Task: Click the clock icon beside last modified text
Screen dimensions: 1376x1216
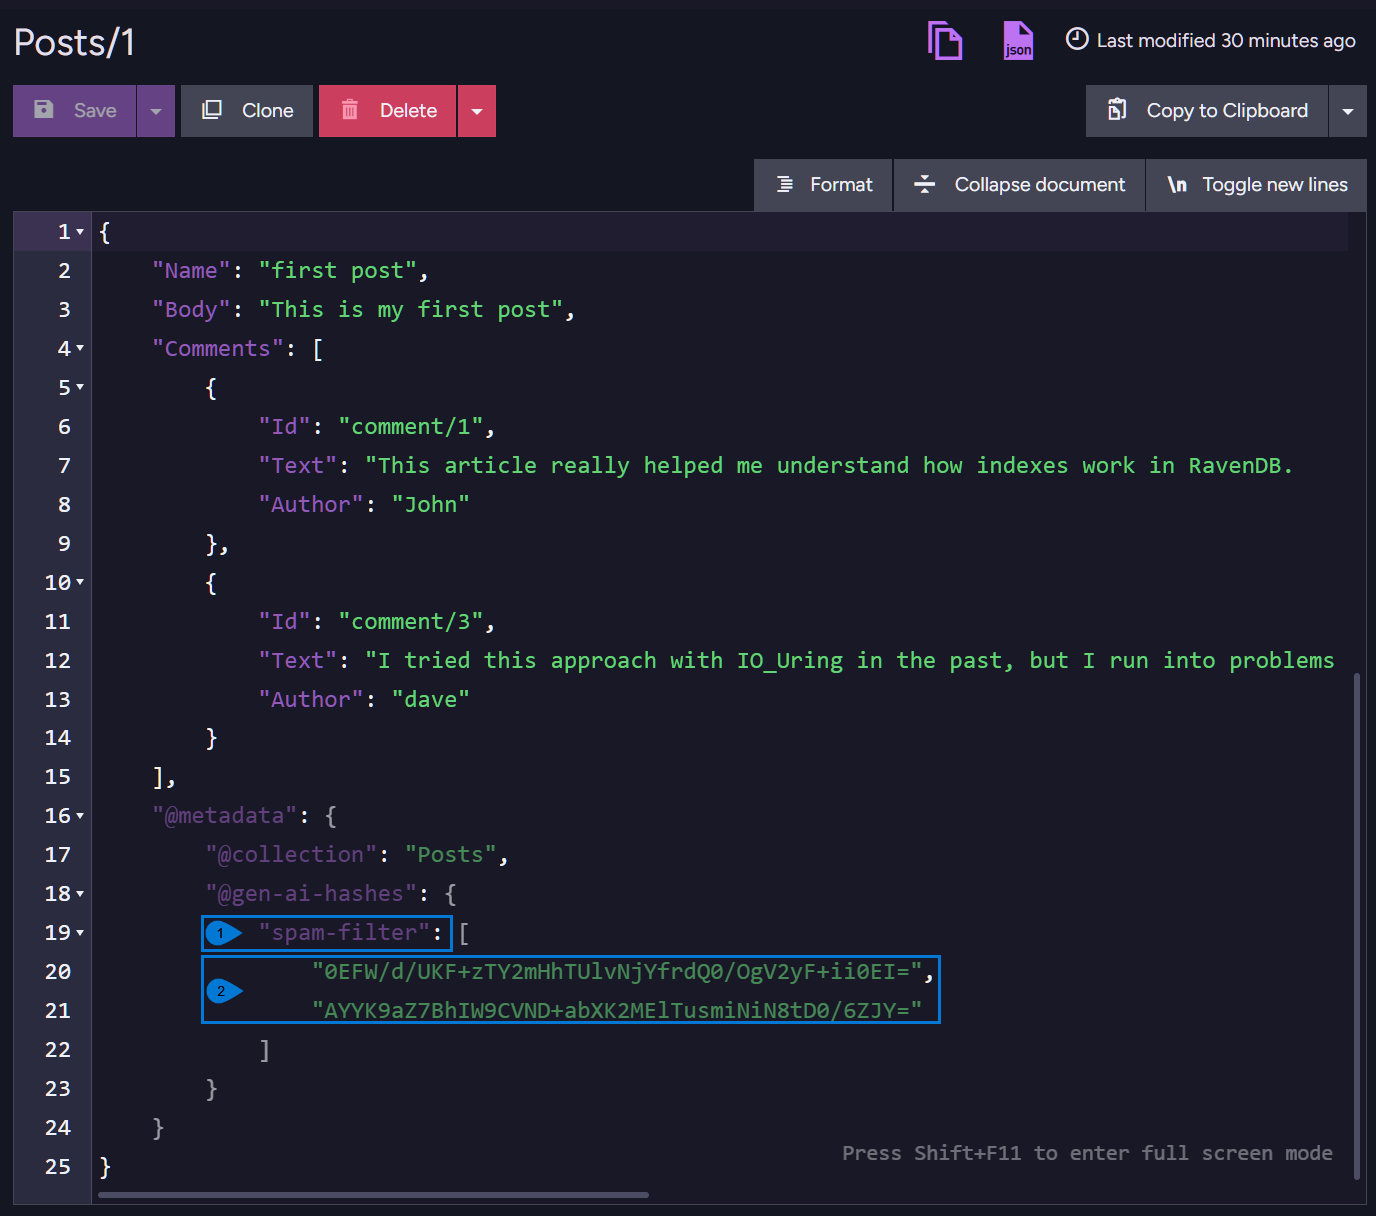Action: point(1076,40)
